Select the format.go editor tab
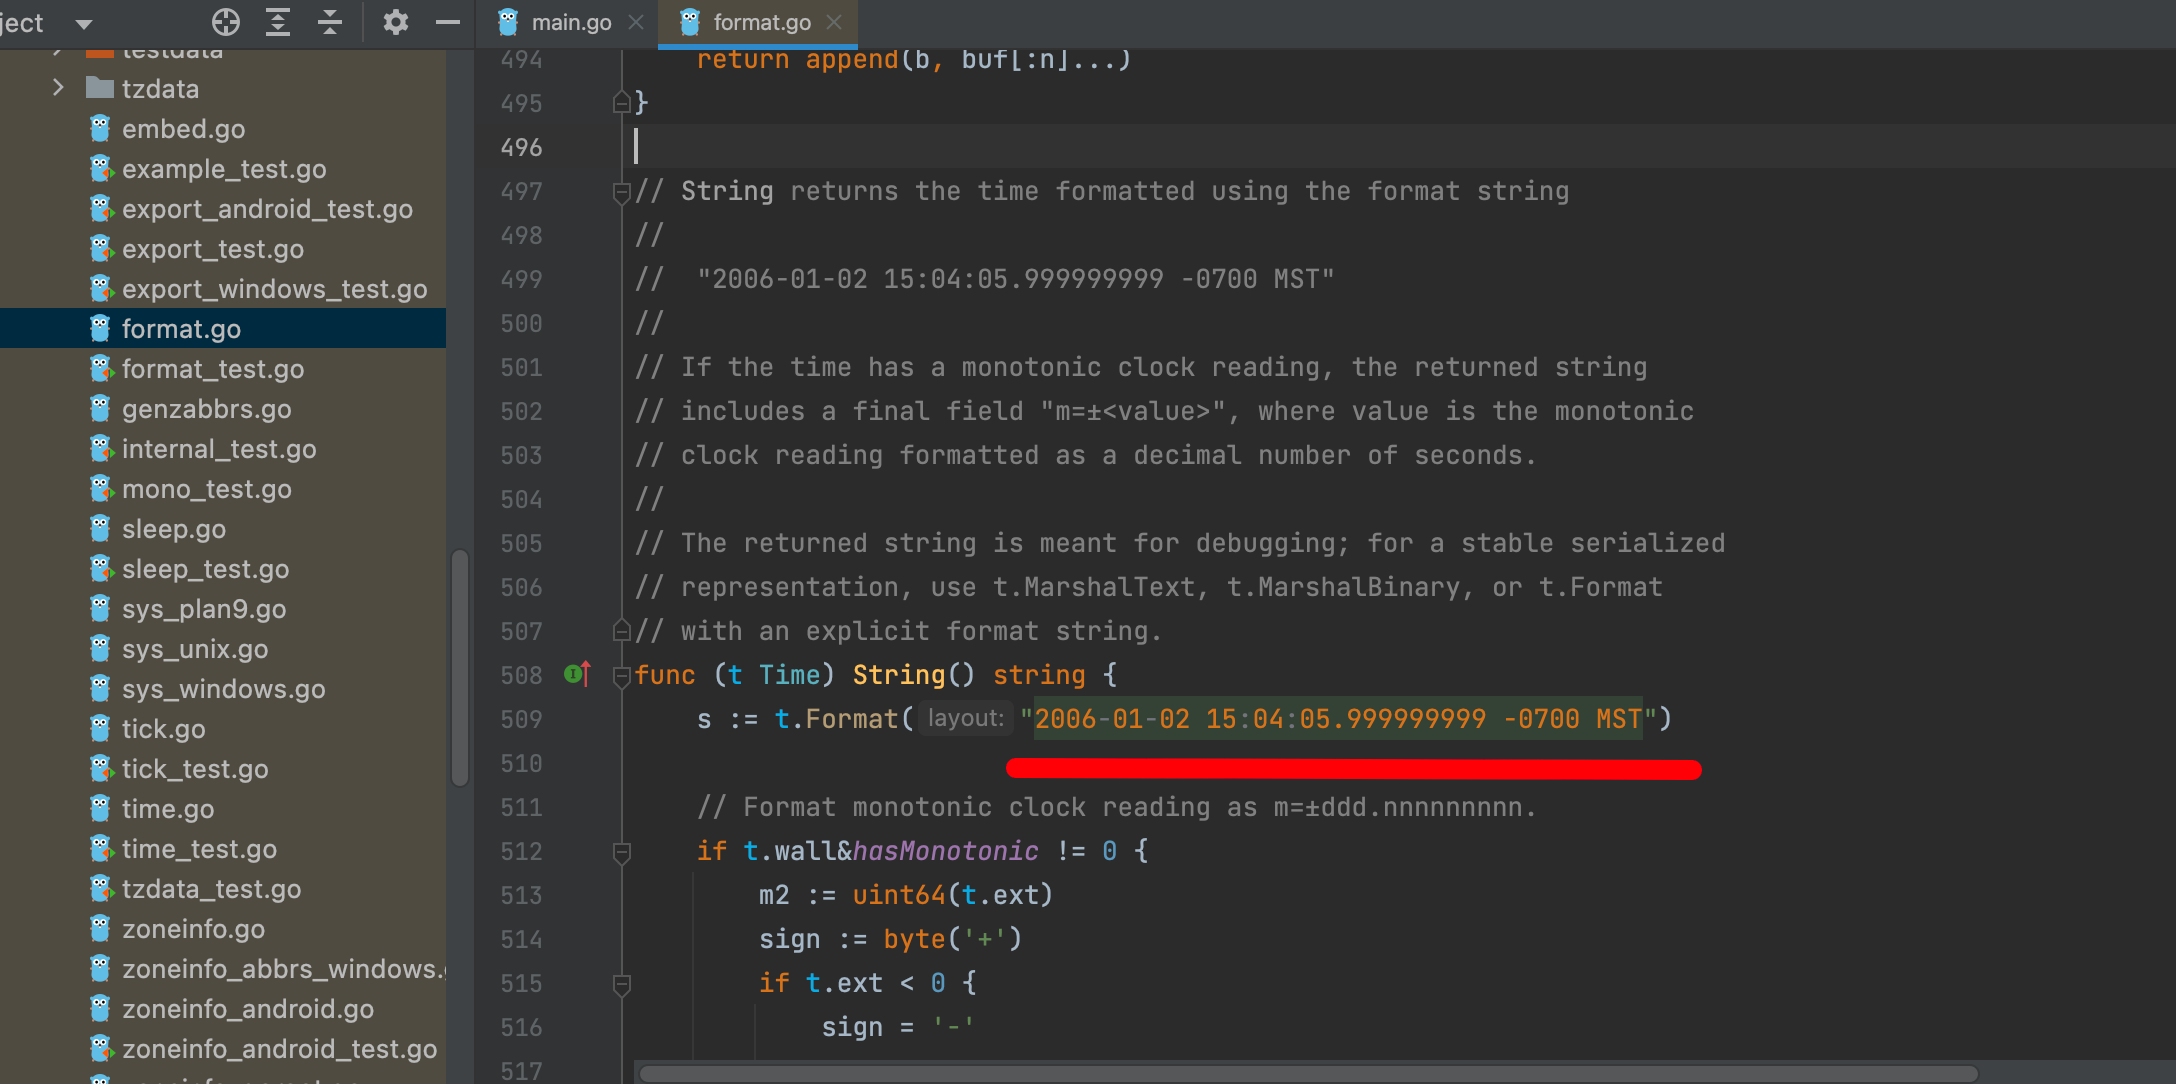 pyautogui.click(x=760, y=22)
